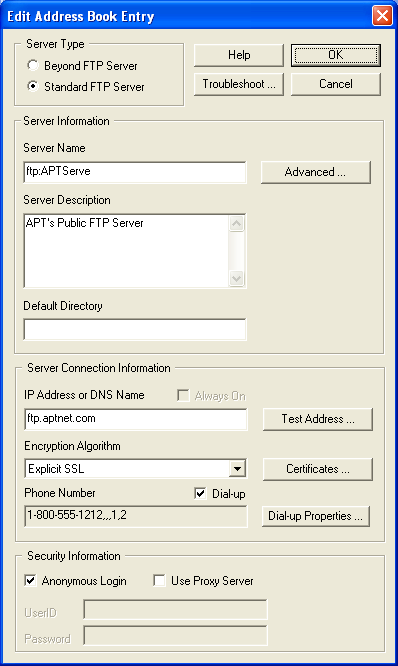Image resolution: width=398 pixels, height=666 pixels.
Task: Click the Server Description text area
Action: click(x=127, y=251)
